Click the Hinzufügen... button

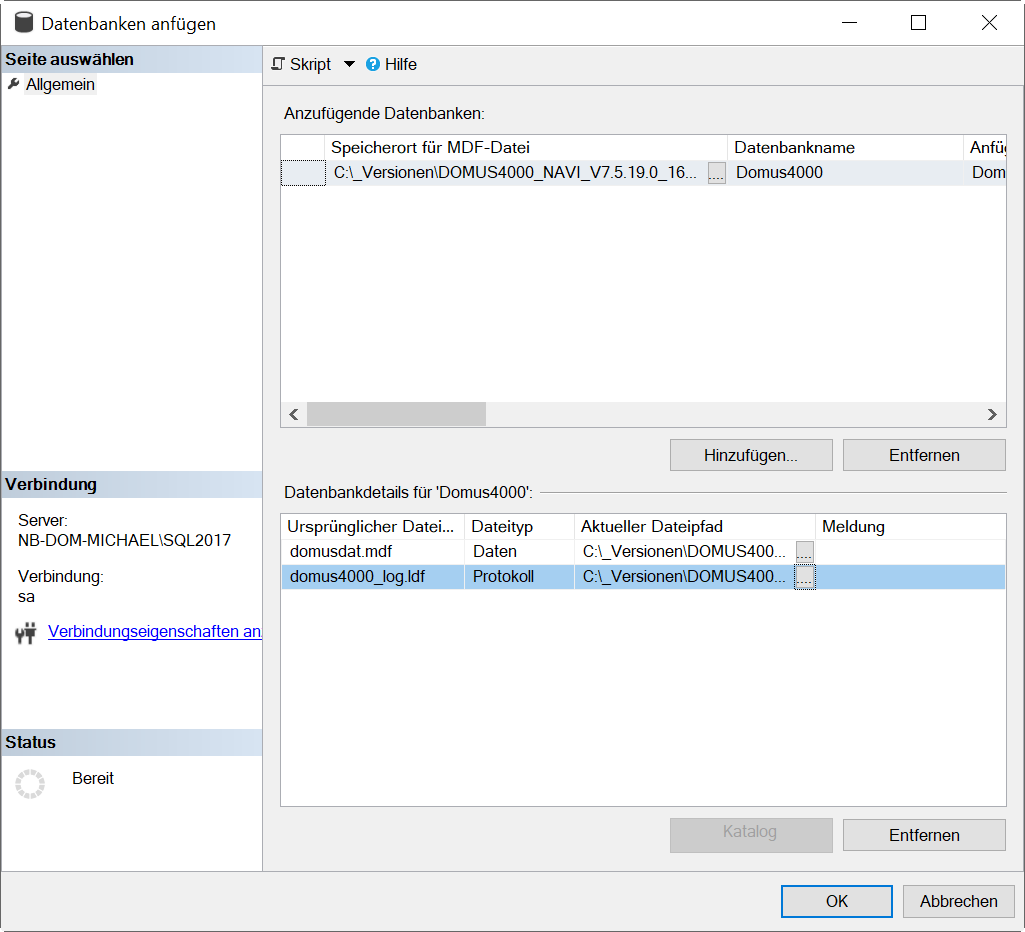click(x=751, y=455)
